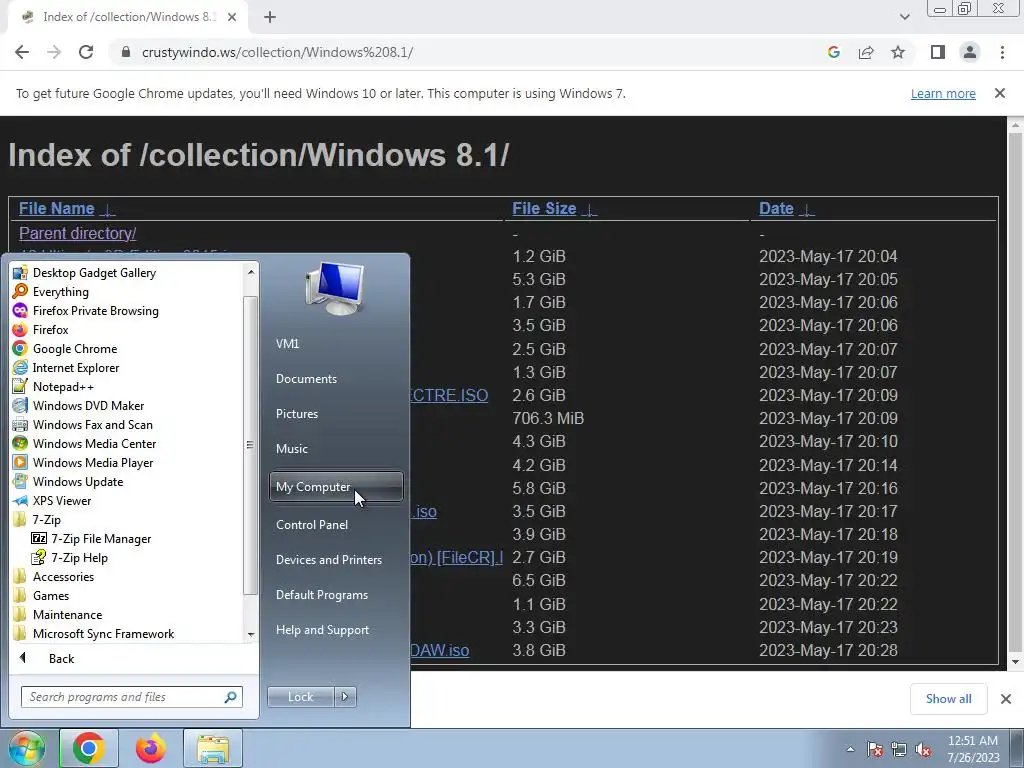The height and width of the screenshot is (768, 1024).
Task: Bookmark this page with the star
Action: [898, 52]
